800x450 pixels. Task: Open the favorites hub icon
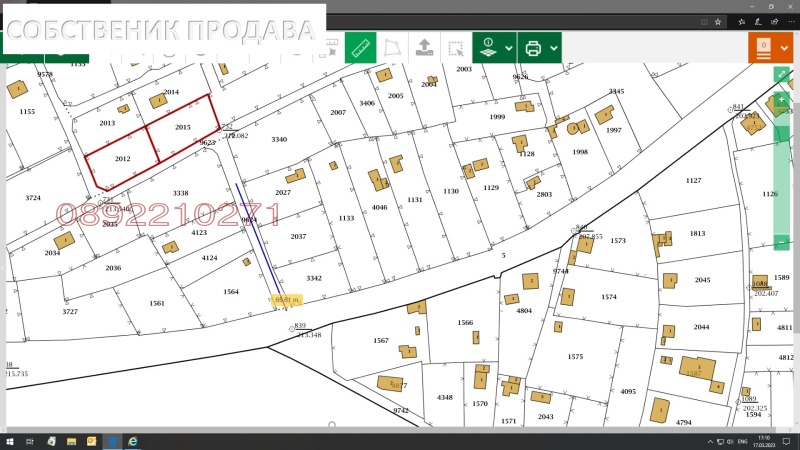pyautogui.click(x=741, y=22)
